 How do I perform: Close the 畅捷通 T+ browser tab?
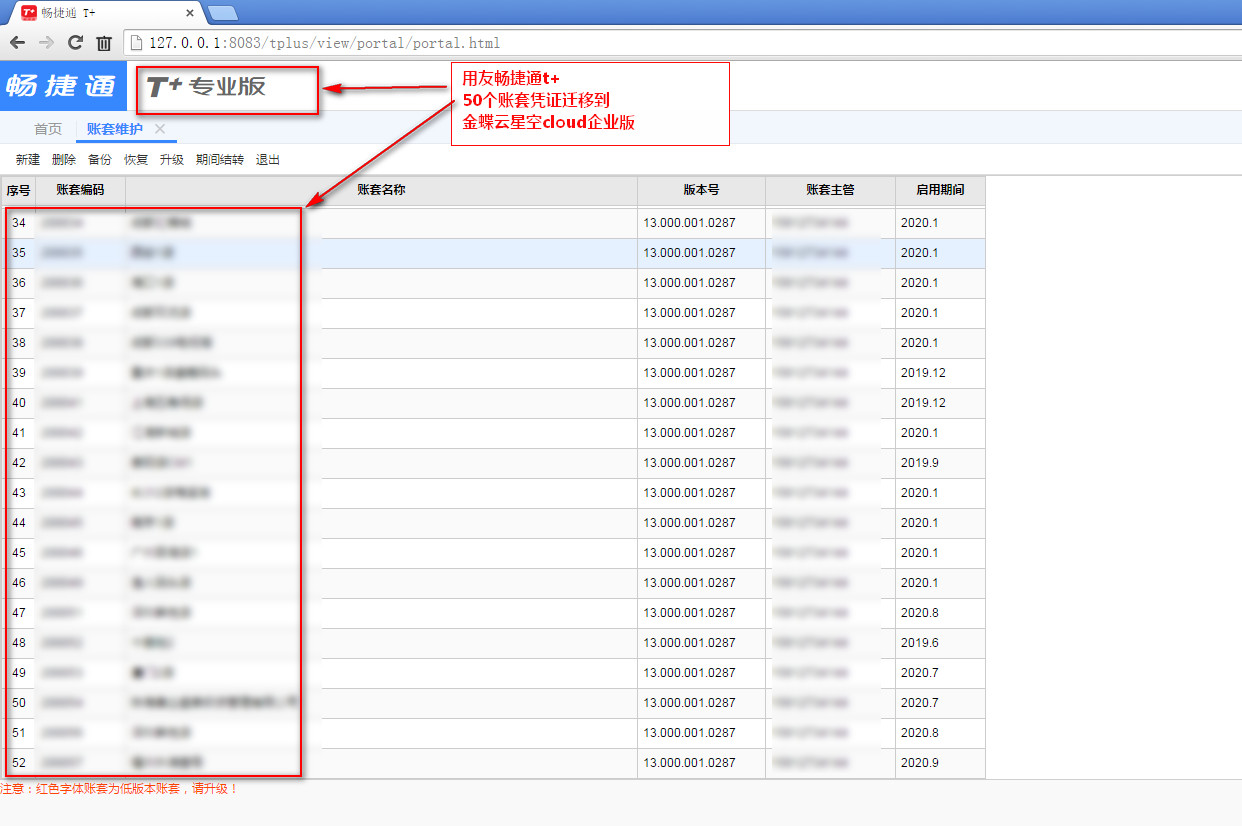pos(190,13)
